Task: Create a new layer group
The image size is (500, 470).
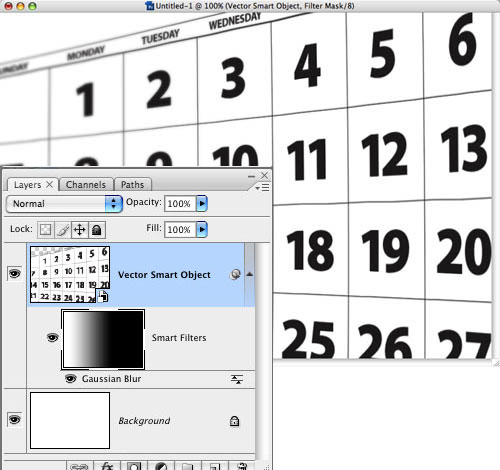Action: click(187, 466)
